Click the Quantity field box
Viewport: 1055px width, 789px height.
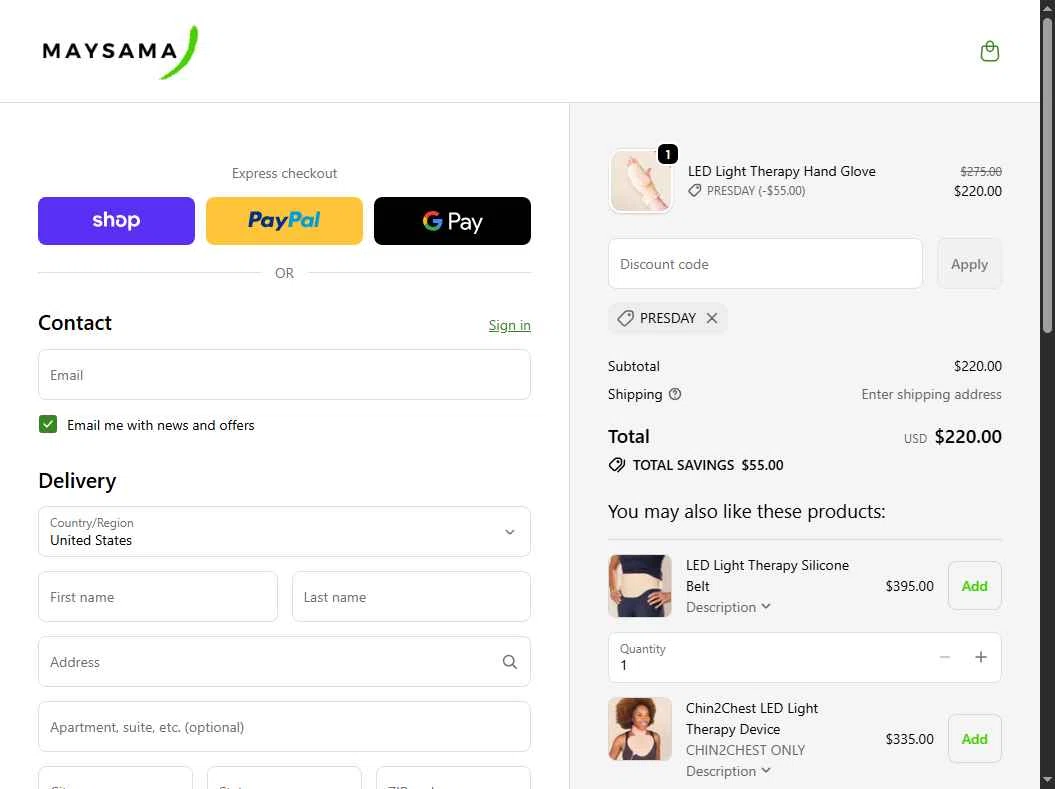(x=805, y=657)
